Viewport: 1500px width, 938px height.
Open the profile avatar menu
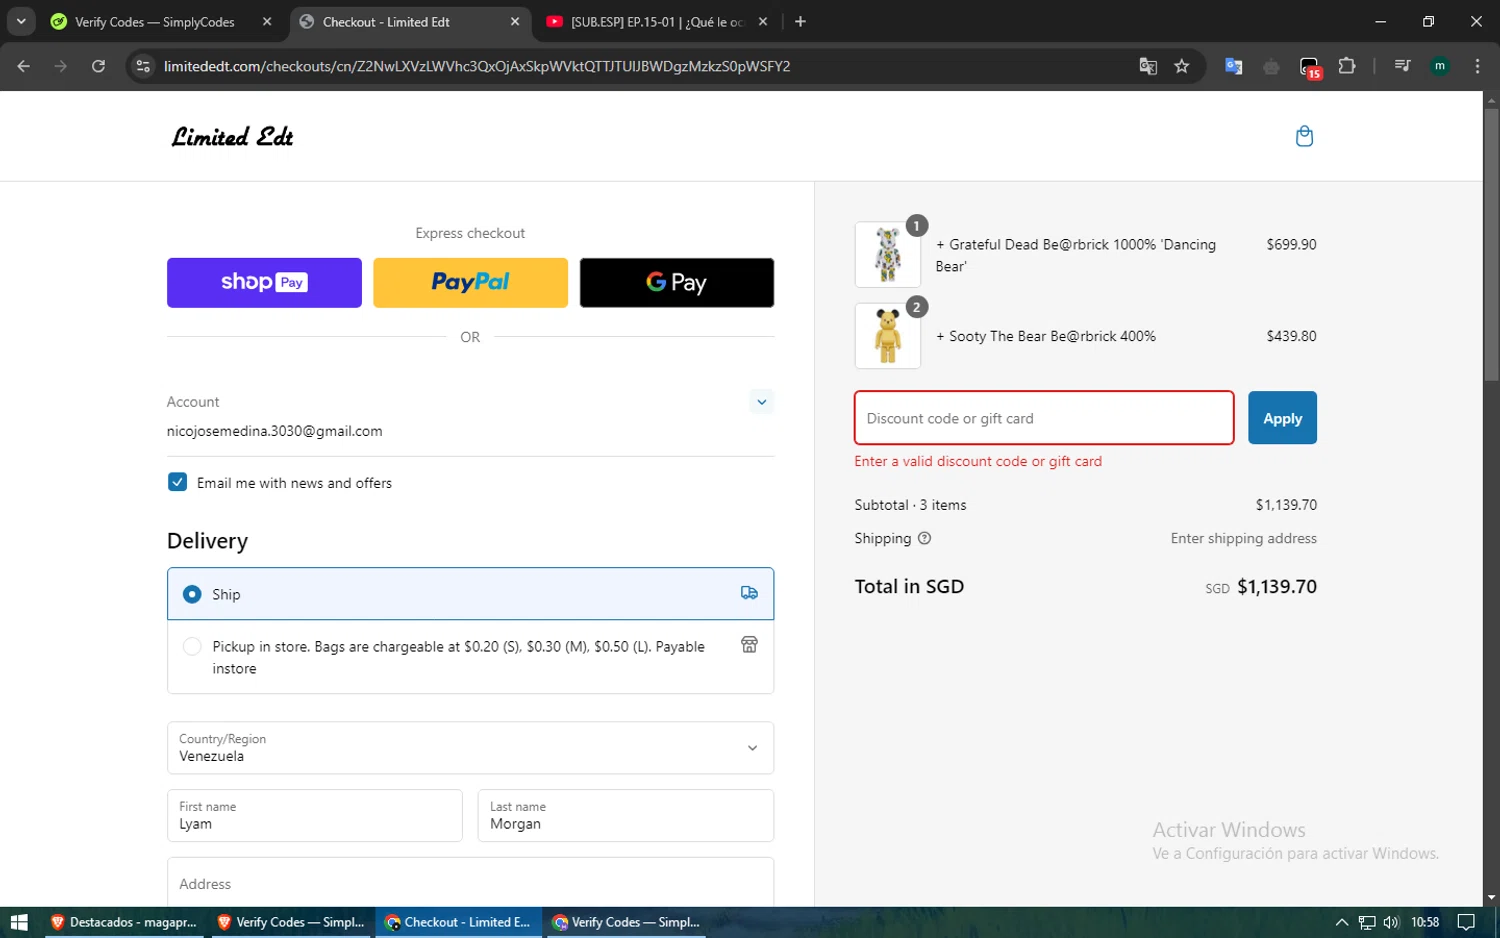click(x=1440, y=66)
